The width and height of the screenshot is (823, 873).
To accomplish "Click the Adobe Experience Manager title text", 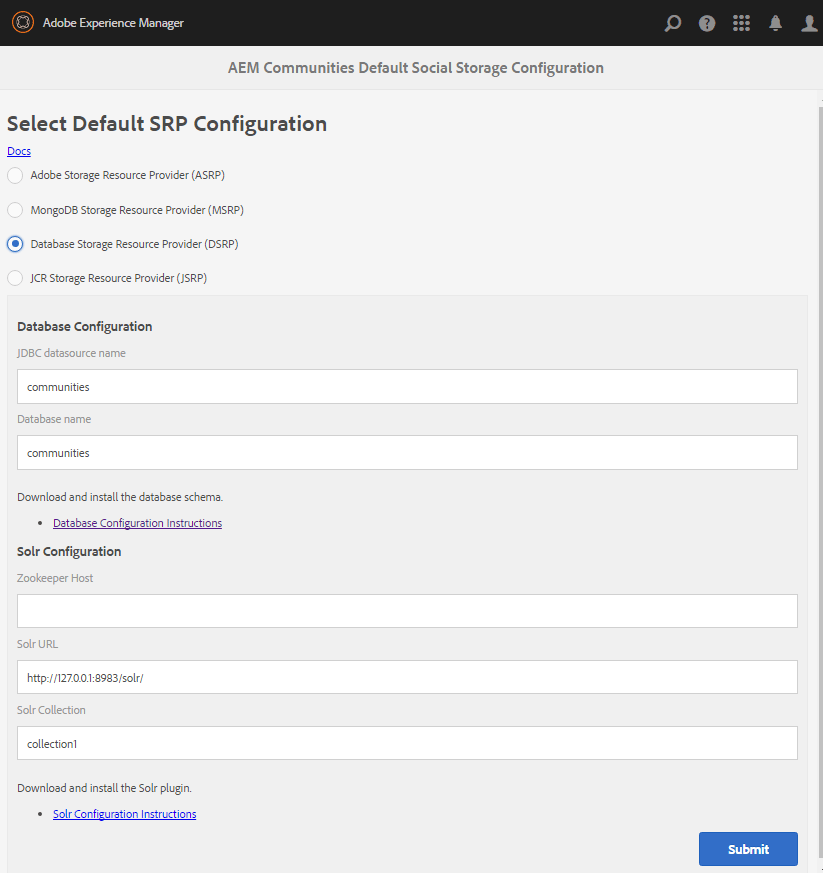I will [x=113, y=23].
